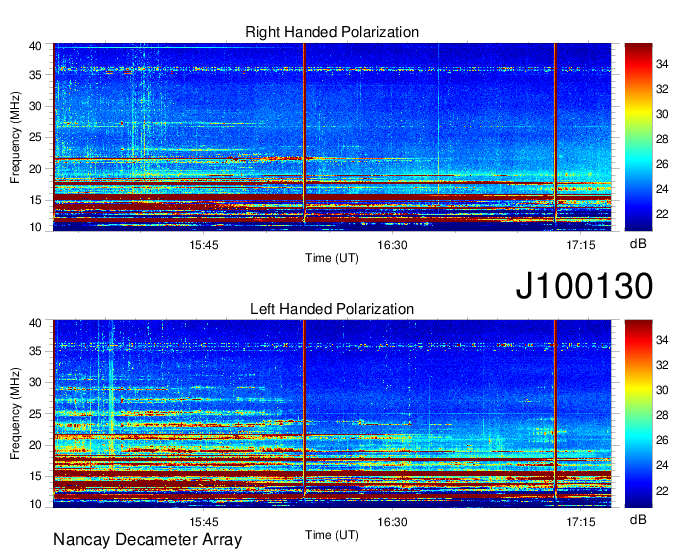Image resolution: width=680 pixels, height=552 pixels.
Task: Click the Time (UT) label under the Left Handed plot
Action: [x=332, y=535]
